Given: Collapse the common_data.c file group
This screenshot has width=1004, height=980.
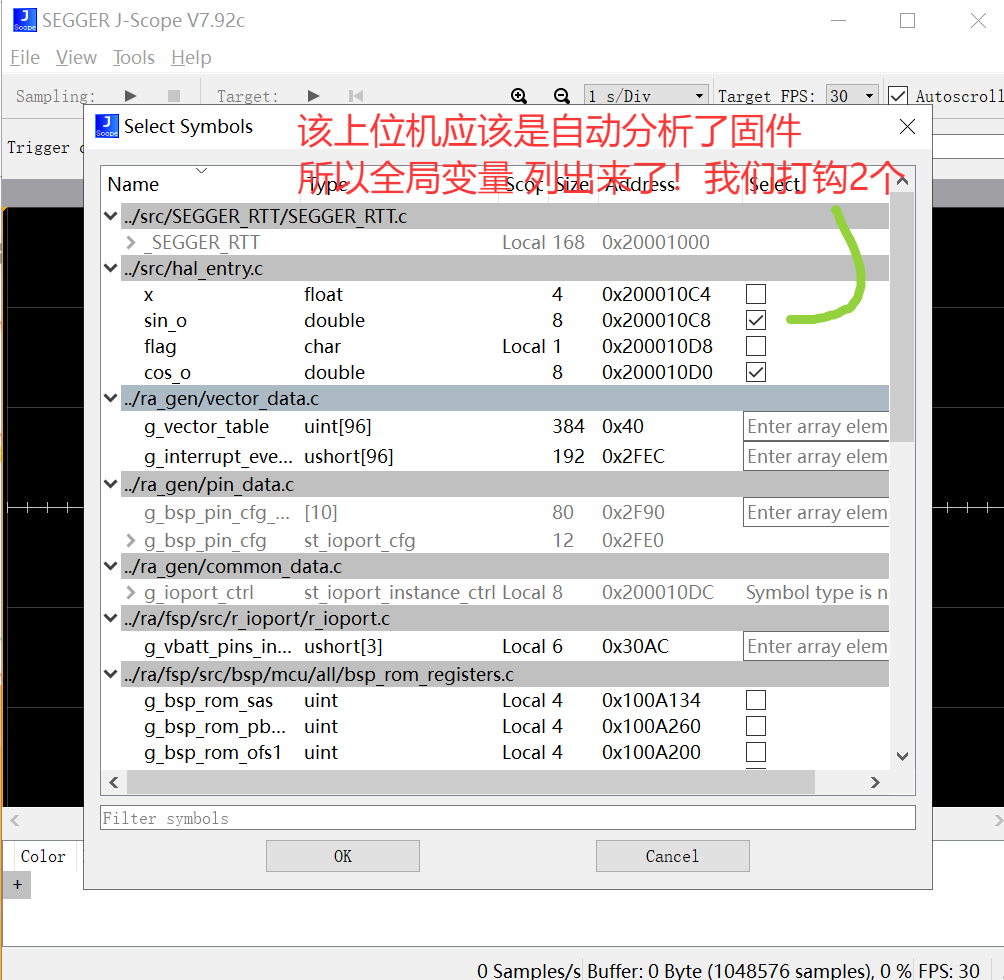Looking at the screenshot, I should 111,566.
